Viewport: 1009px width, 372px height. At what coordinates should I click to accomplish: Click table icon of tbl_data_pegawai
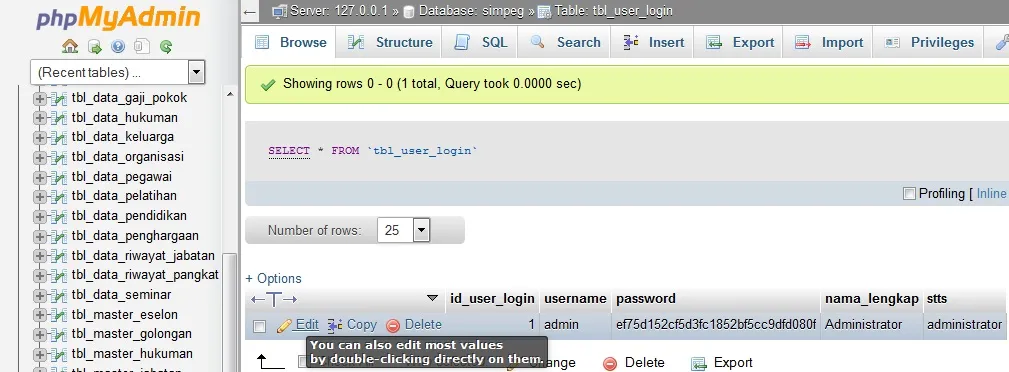59,177
